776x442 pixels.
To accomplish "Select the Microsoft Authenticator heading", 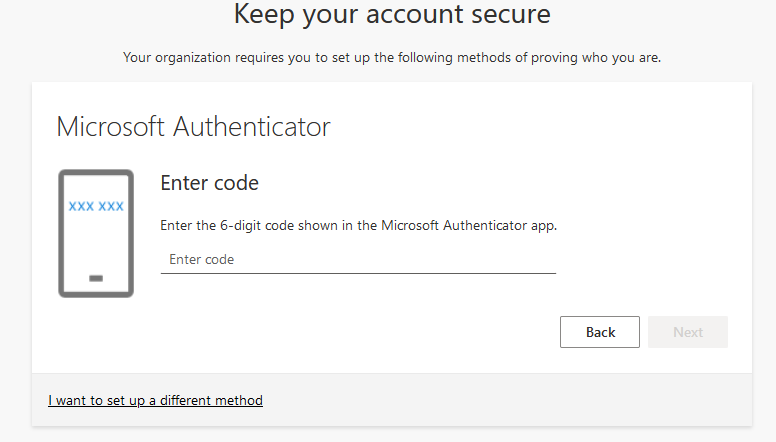I will (x=193, y=127).
